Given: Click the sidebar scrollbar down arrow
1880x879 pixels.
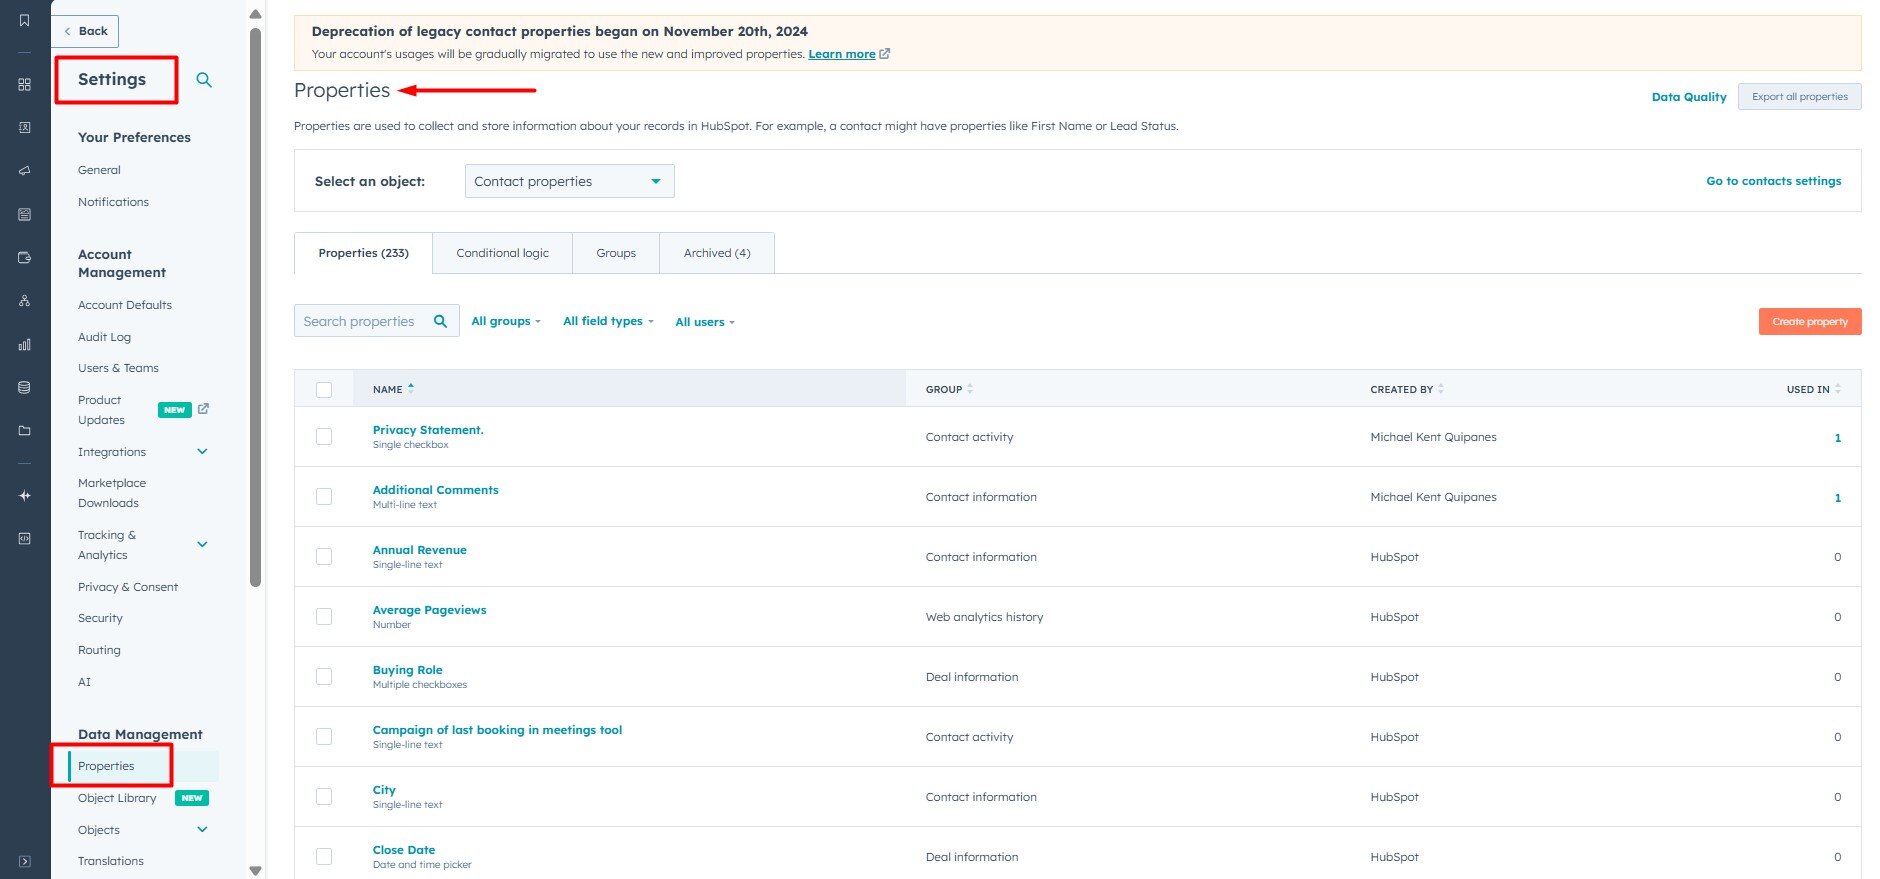Looking at the screenshot, I should 255,870.
